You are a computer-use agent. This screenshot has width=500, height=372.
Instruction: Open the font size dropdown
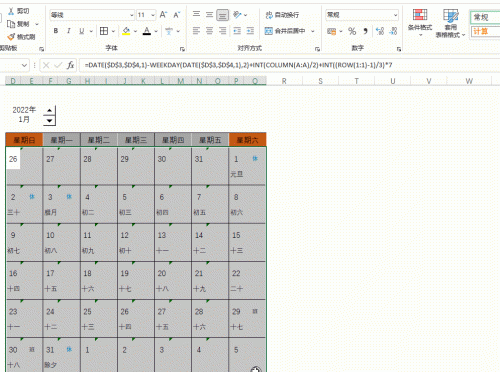(x=153, y=15)
